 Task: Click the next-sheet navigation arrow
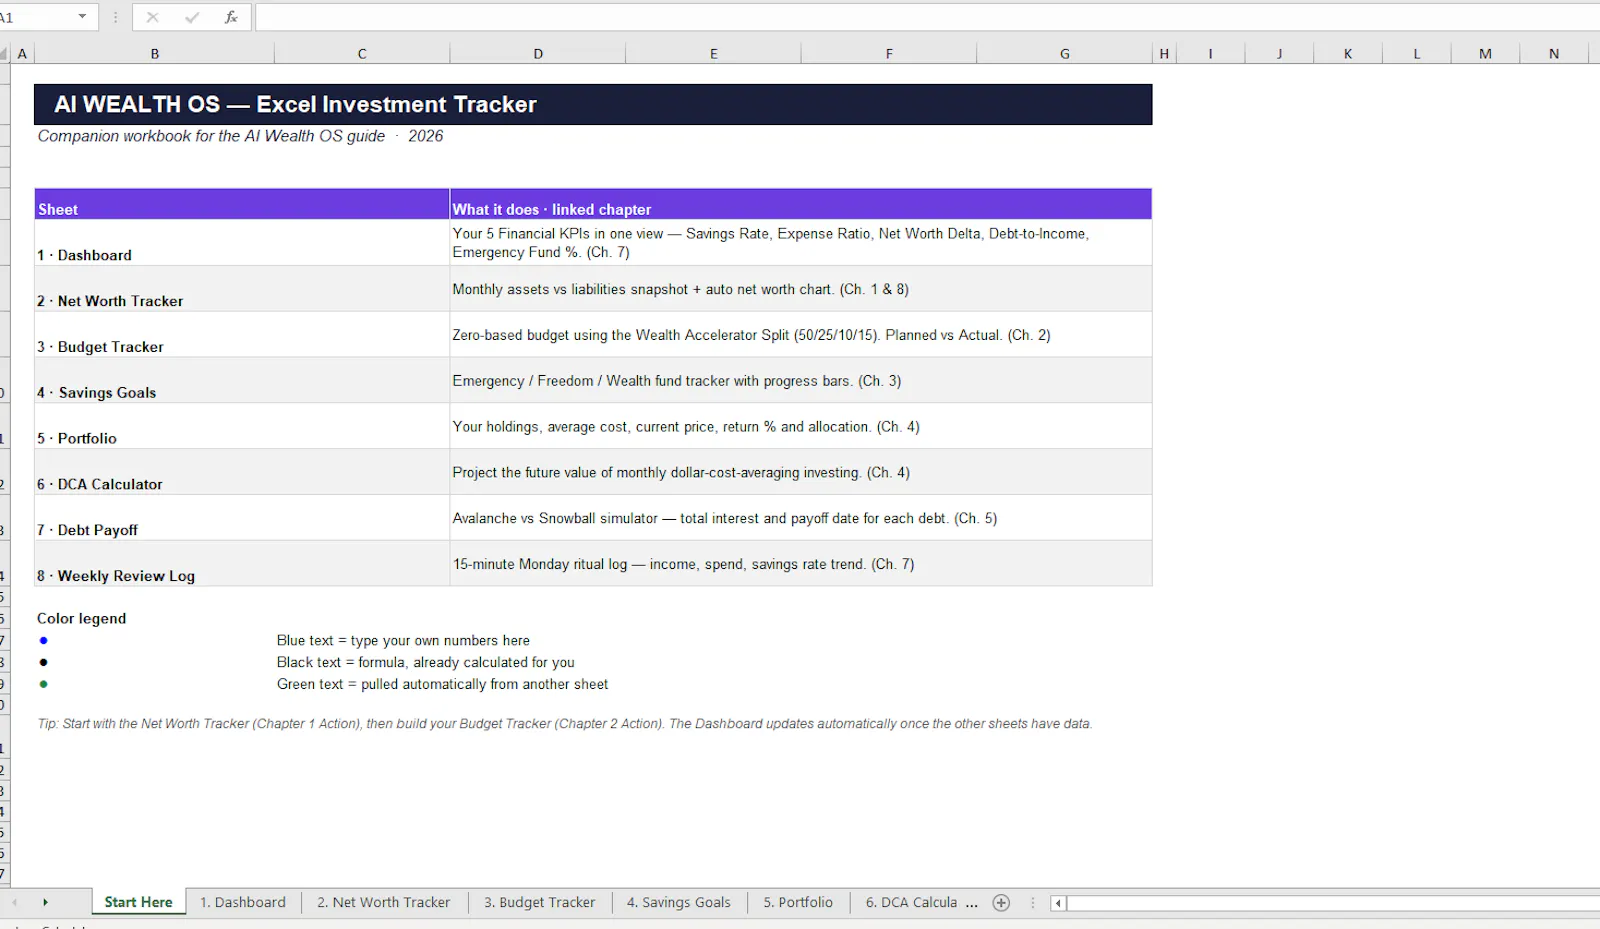coord(45,903)
